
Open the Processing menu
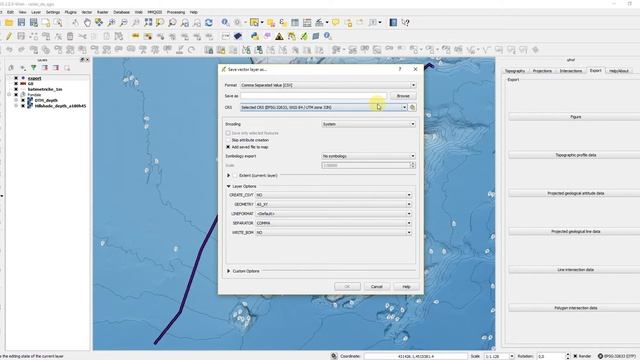(x=176, y=12)
